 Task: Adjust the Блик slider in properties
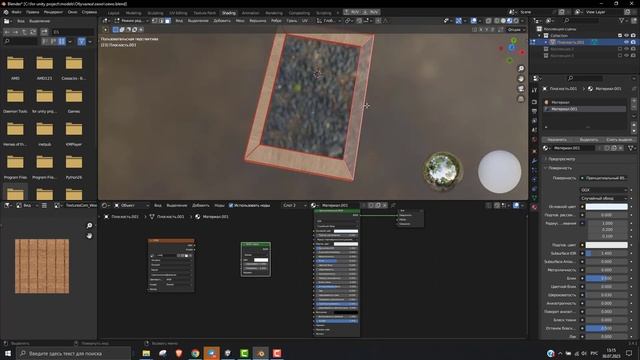[x=607, y=278]
